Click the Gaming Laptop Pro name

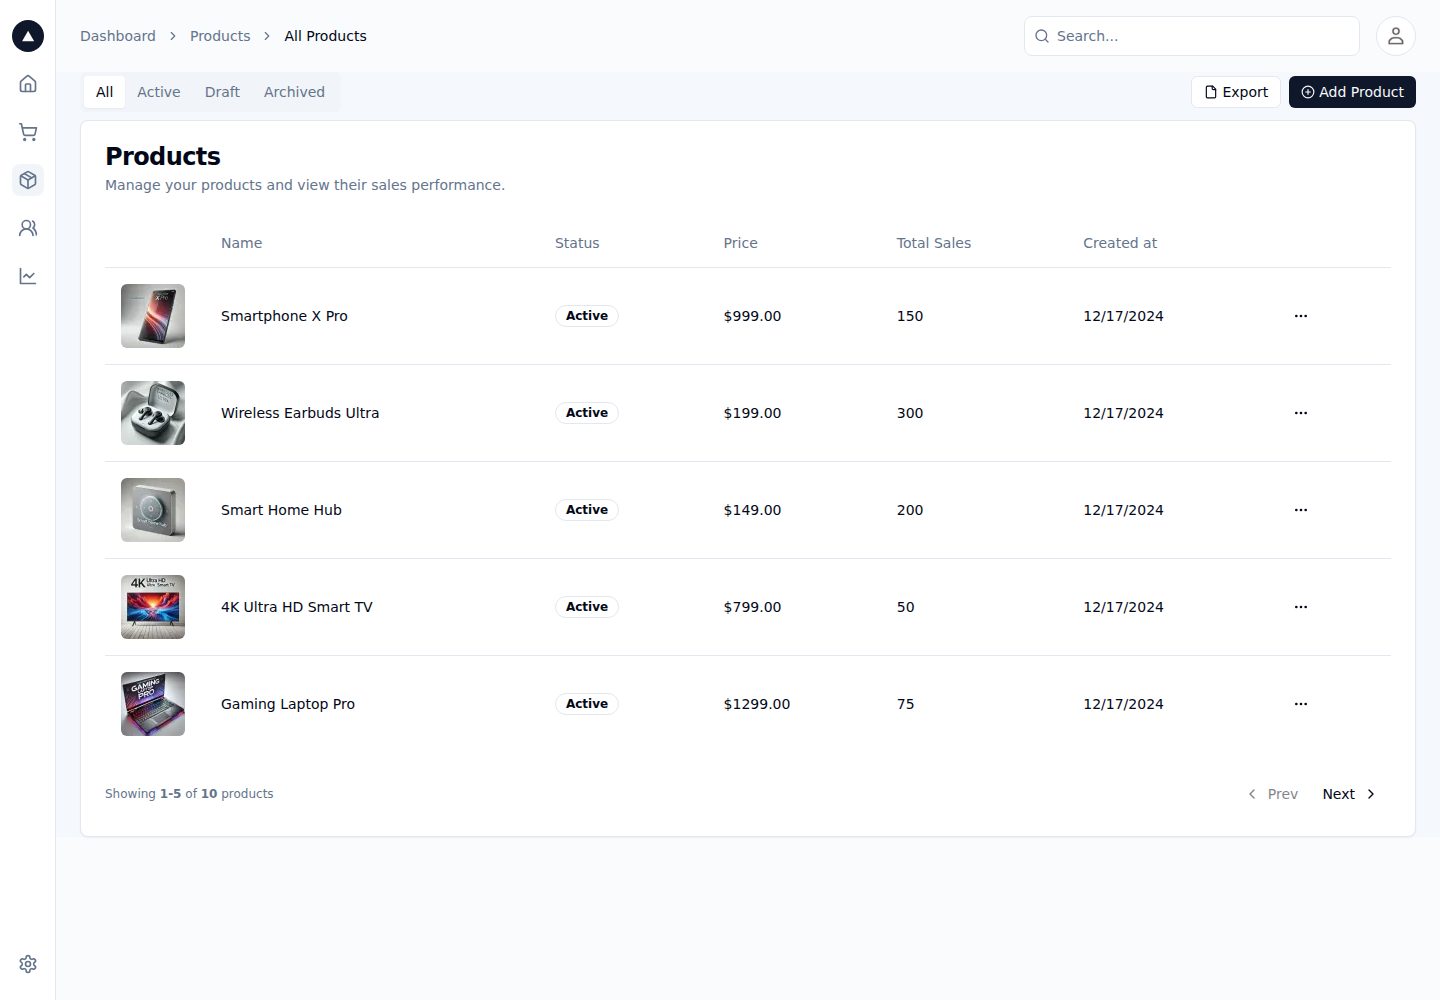pyautogui.click(x=288, y=704)
